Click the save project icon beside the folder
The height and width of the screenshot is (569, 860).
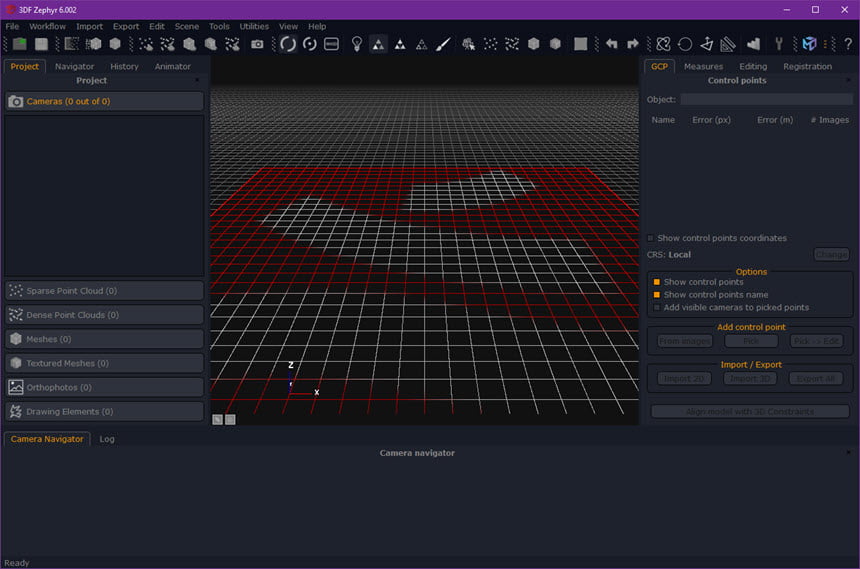pos(41,44)
